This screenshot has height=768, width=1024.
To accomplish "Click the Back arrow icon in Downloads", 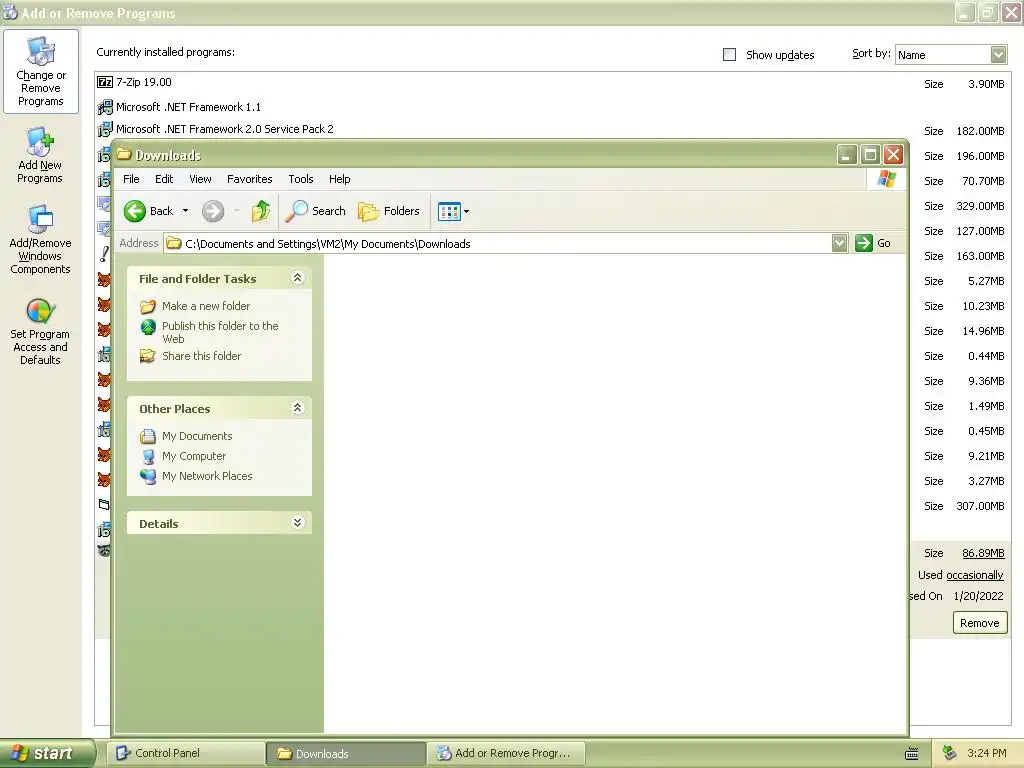I will coord(135,211).
